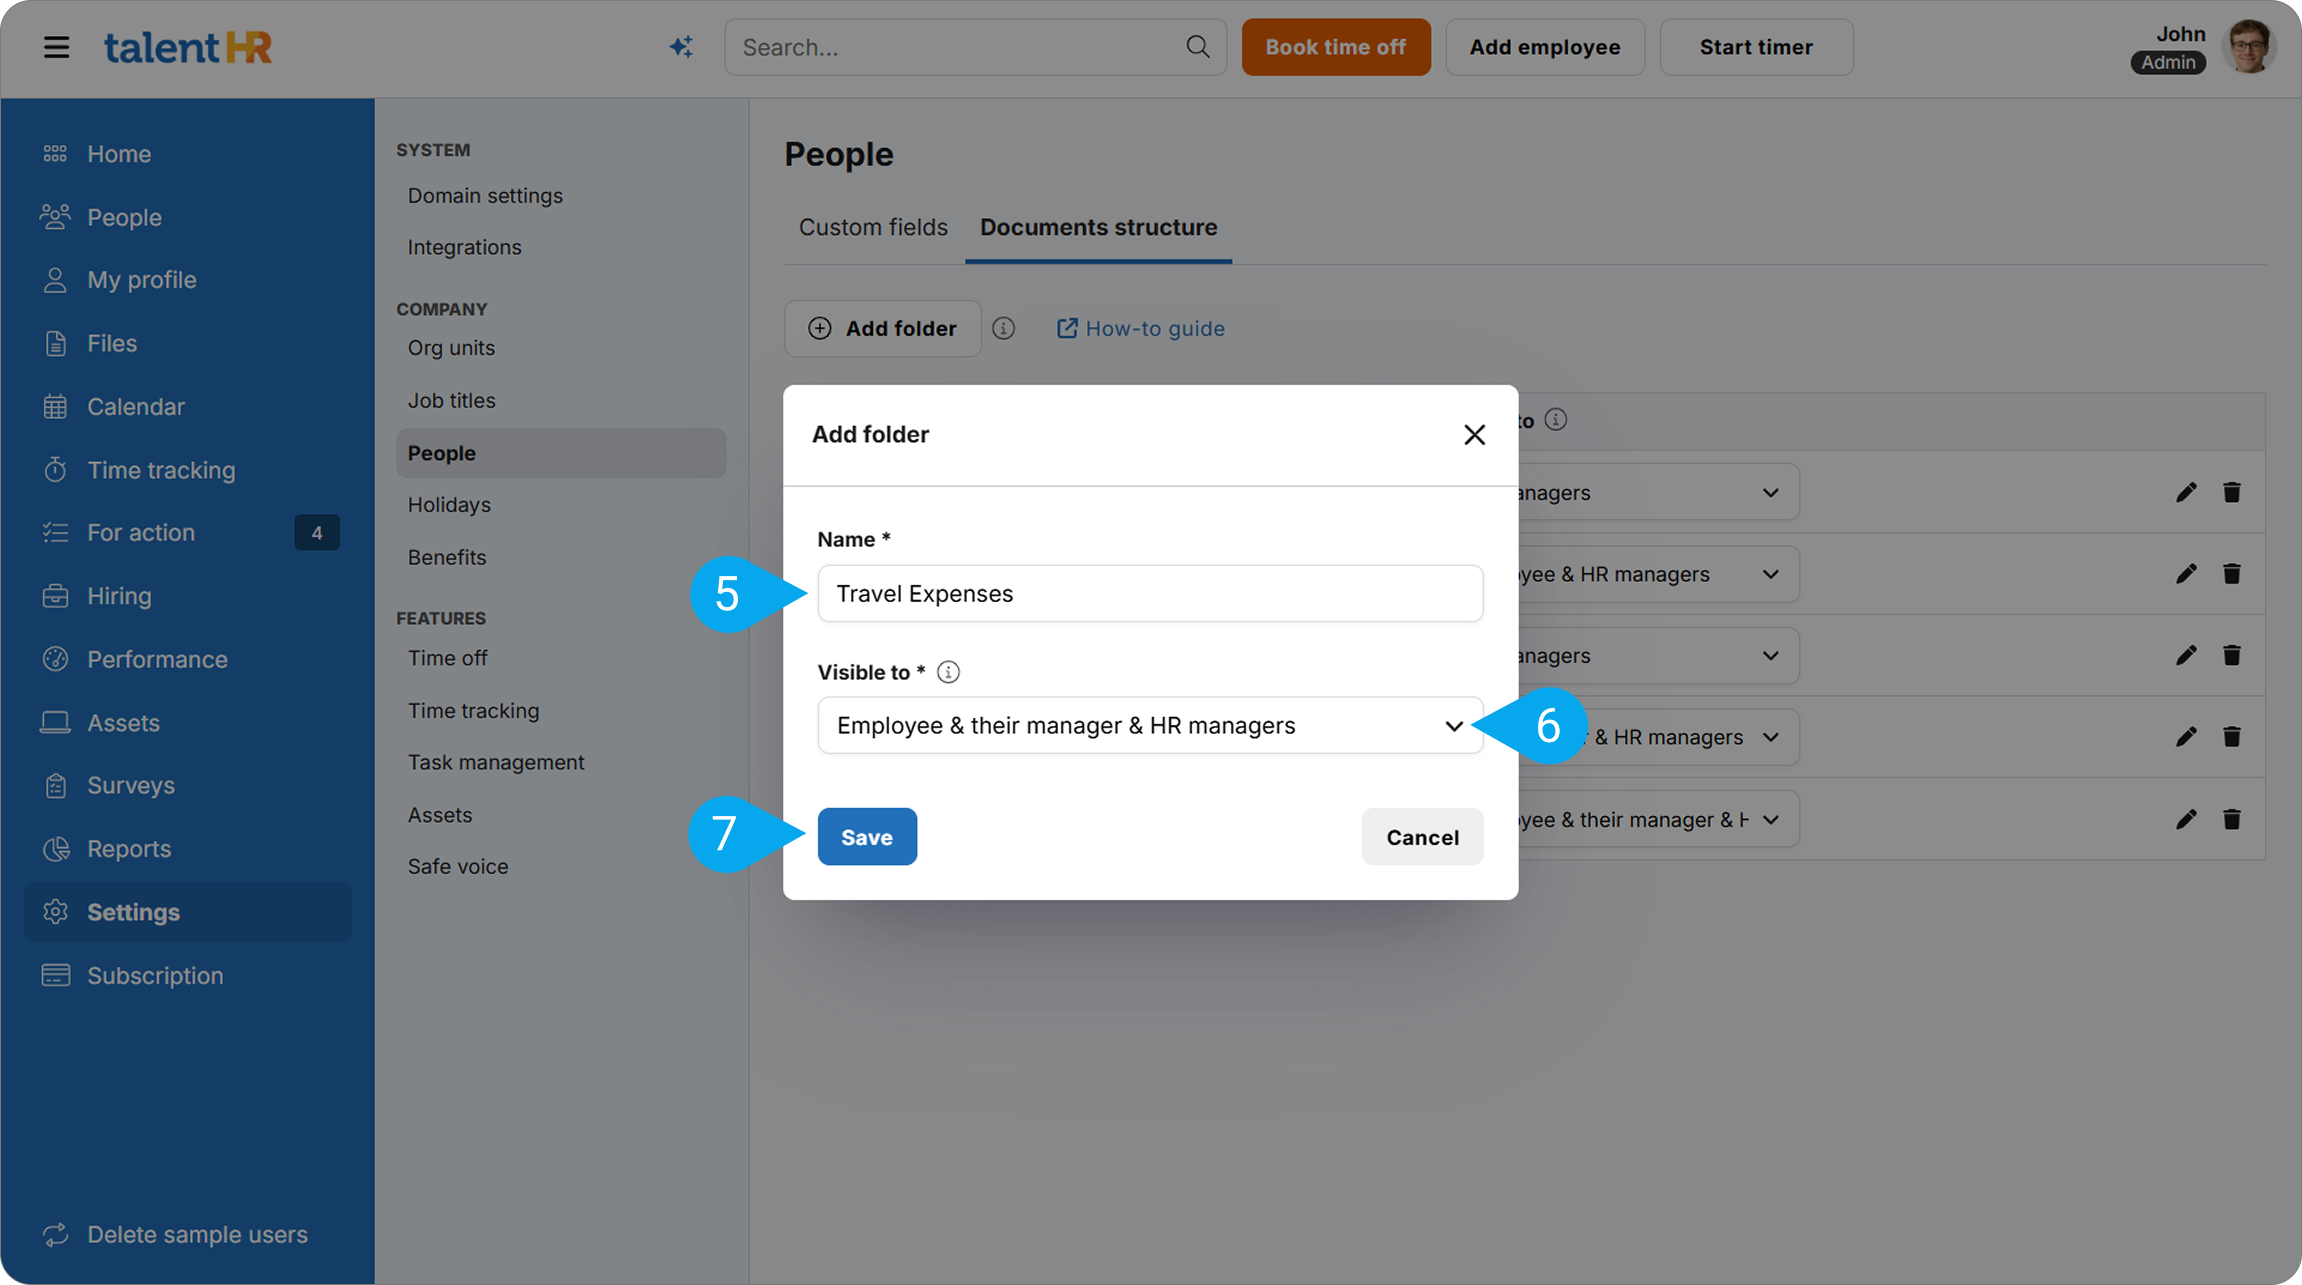The image size is (2302, 1285).
Task: Expand the Visible to dropdown in dialog
Action: point(1150,725)
